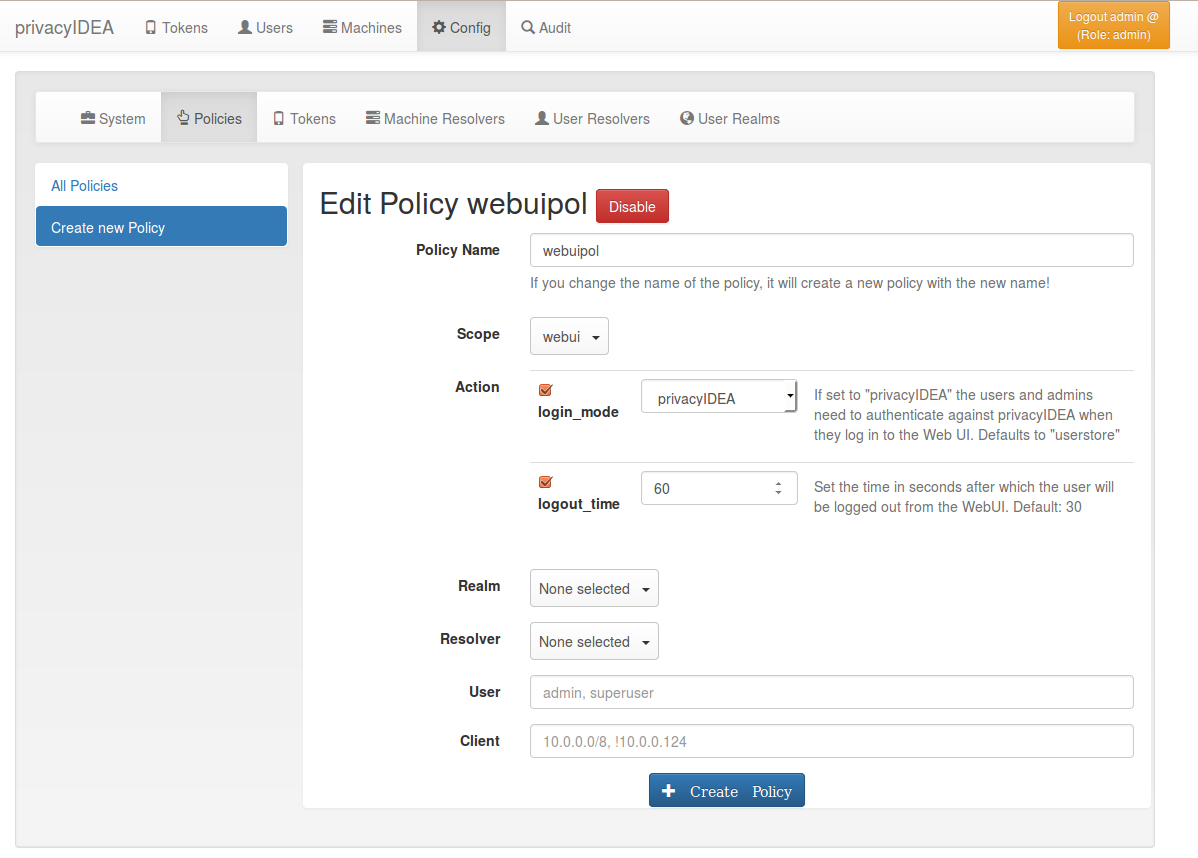Open User Realms via the globe icon
The height and width of the screenshot is (858, 1198).
[686, 118]
